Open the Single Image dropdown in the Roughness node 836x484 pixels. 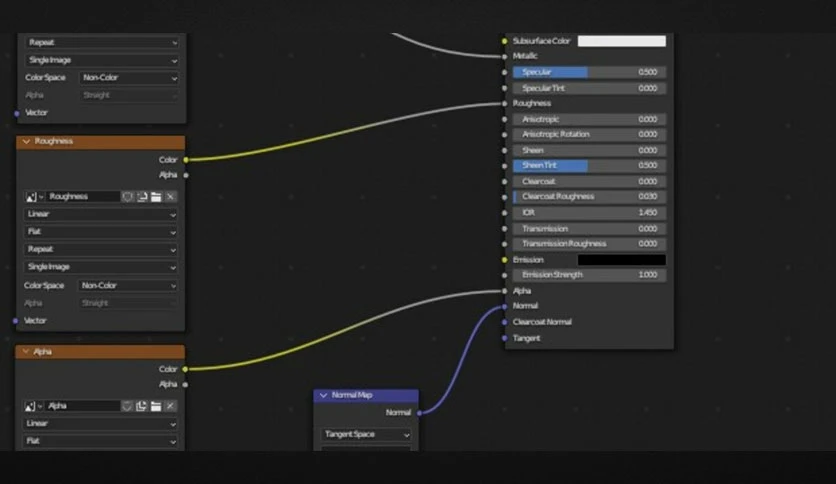tap(101, 267)
